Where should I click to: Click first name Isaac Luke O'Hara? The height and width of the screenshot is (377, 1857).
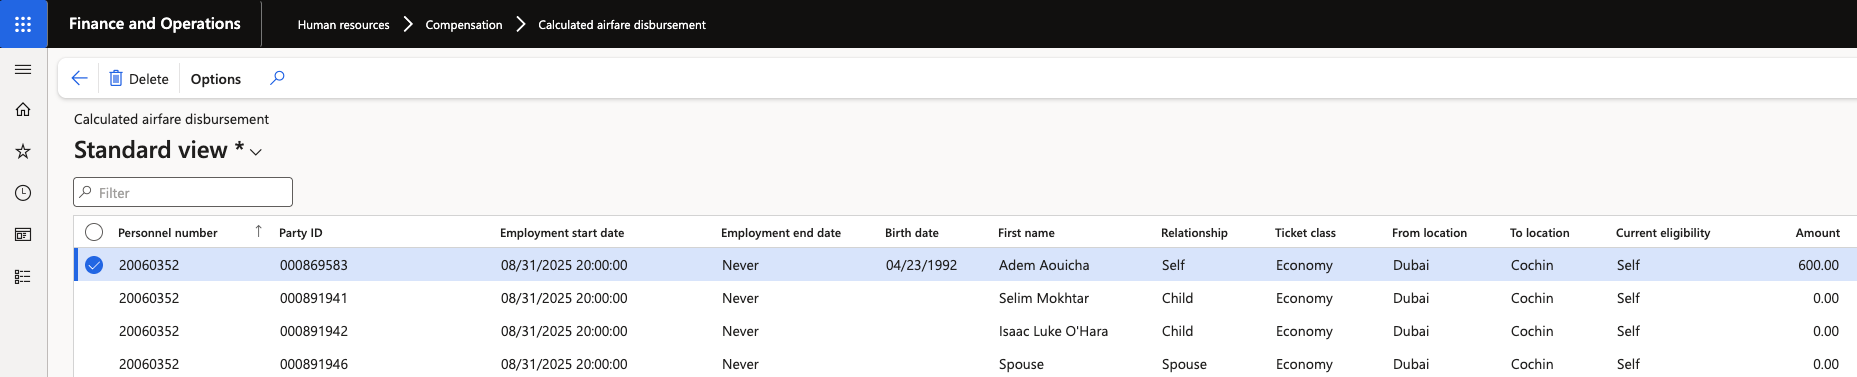(x=1053, y=331)
